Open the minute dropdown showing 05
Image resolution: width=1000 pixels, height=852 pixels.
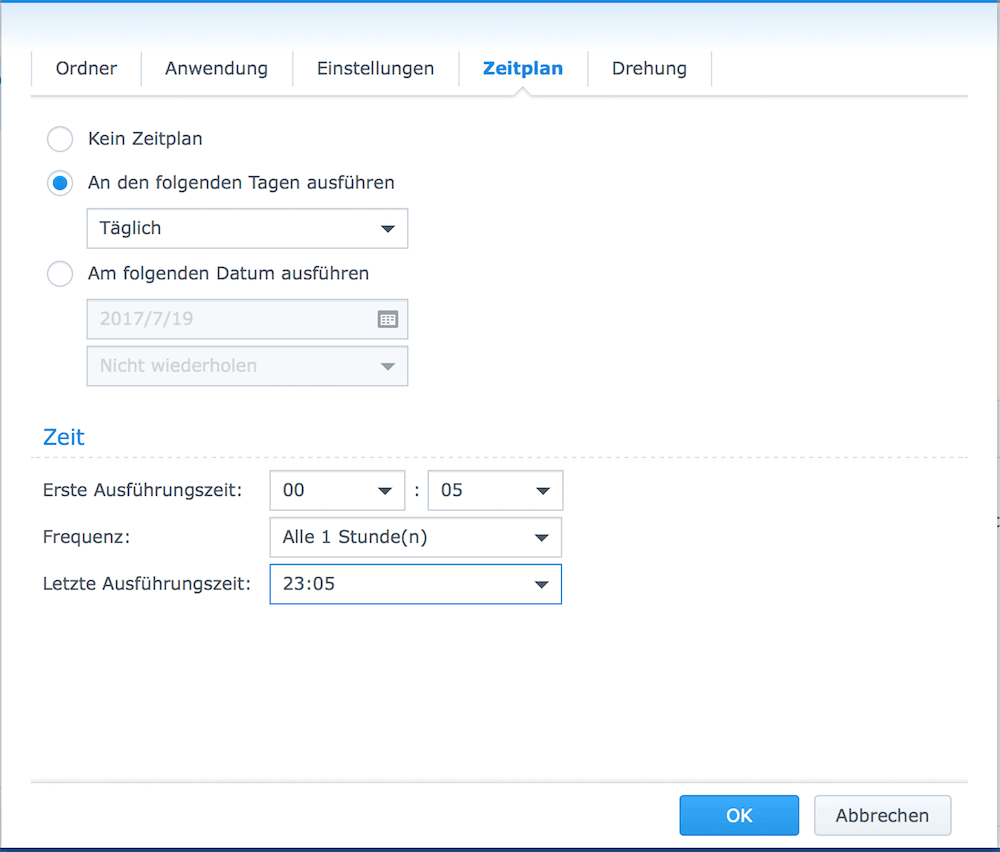coord(496,490)
